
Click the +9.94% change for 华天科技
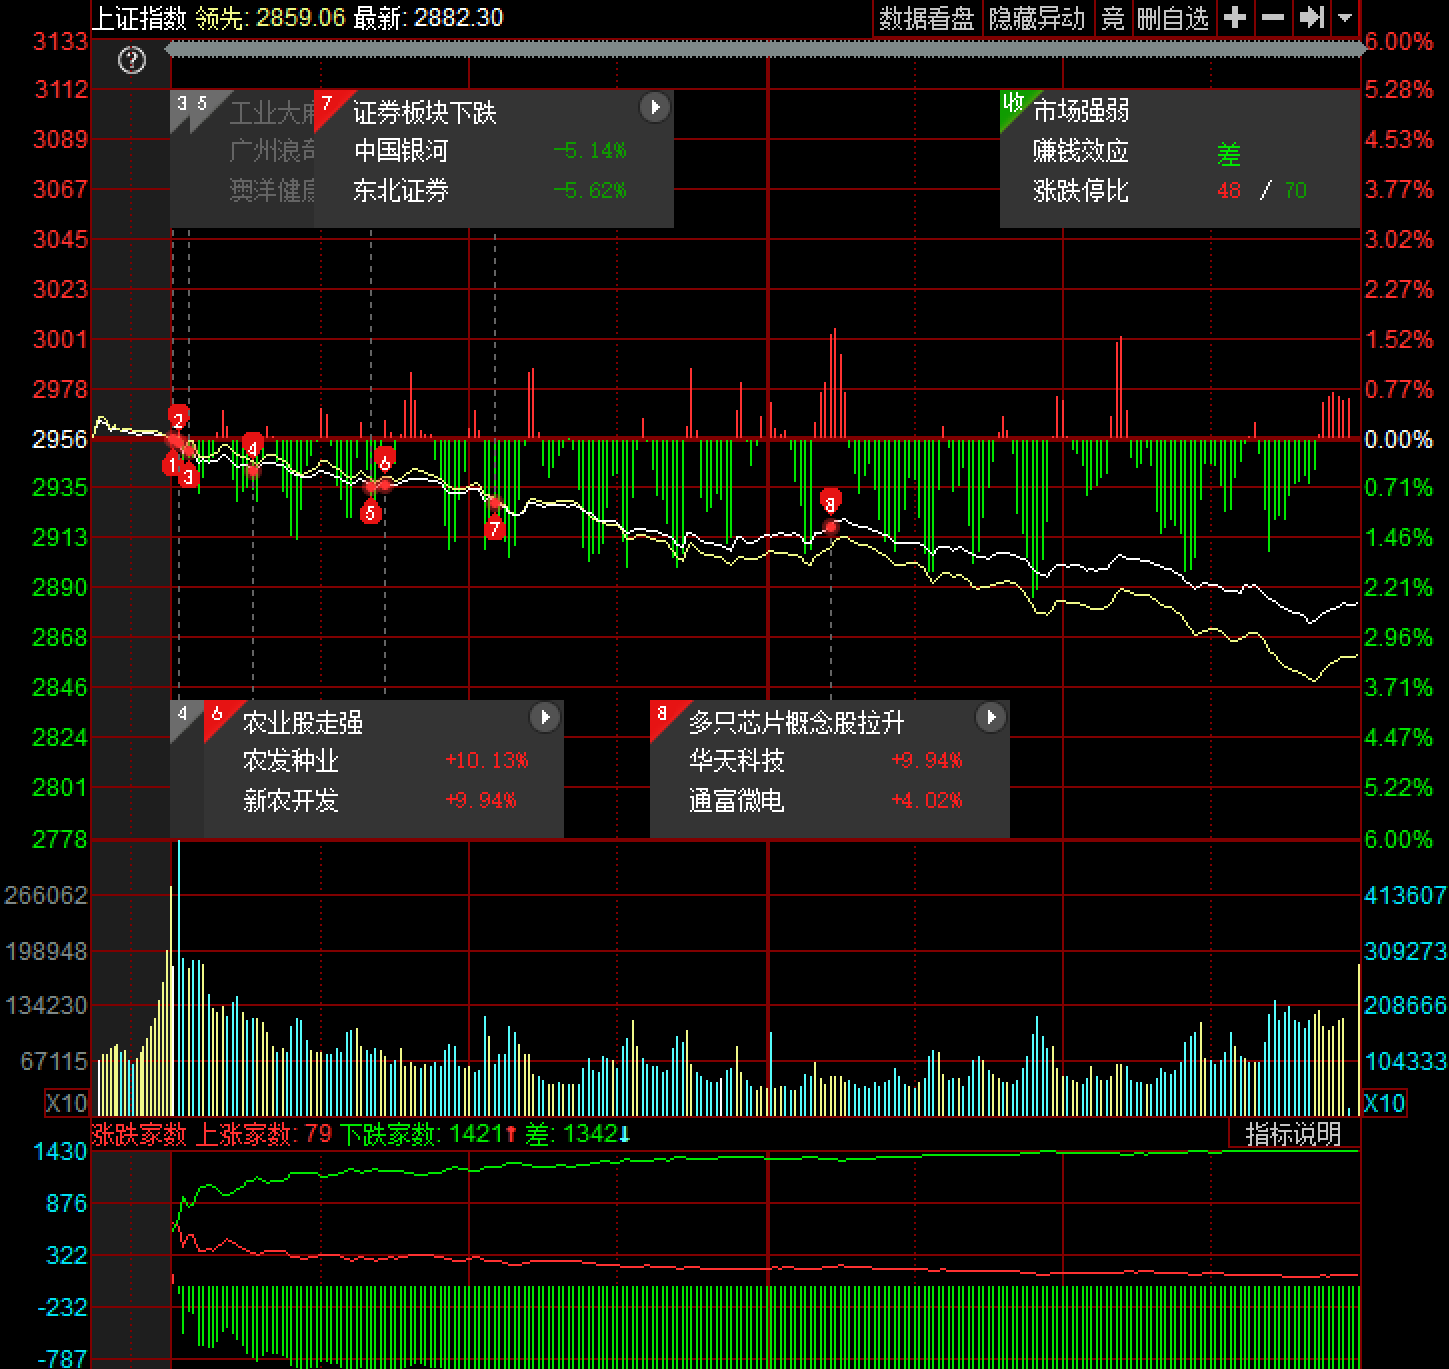pos(927,761)
